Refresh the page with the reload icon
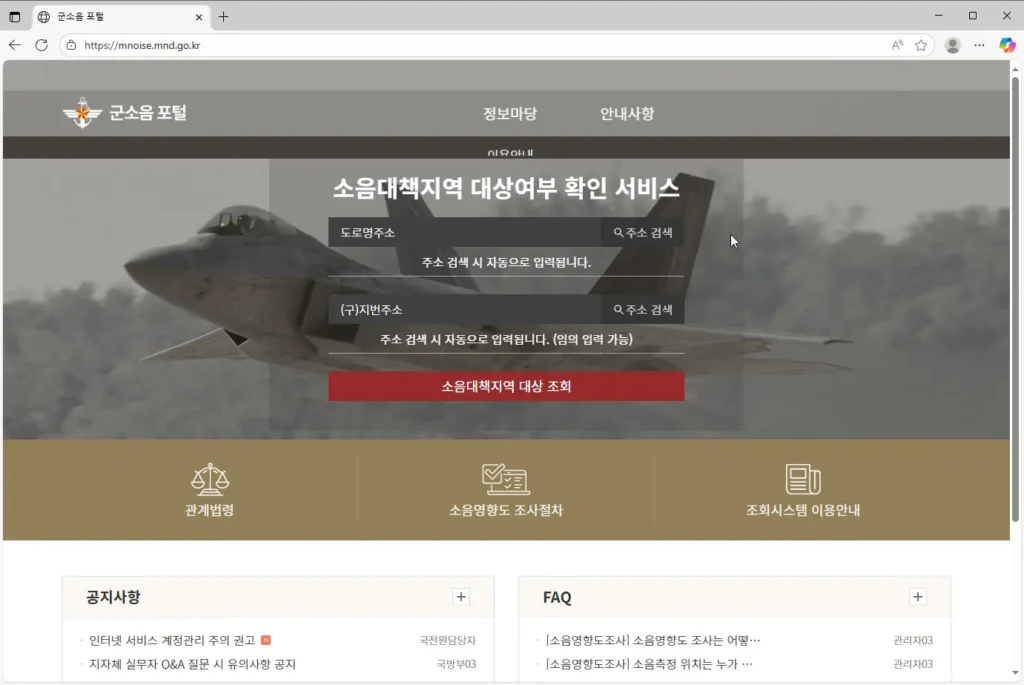 40,45
